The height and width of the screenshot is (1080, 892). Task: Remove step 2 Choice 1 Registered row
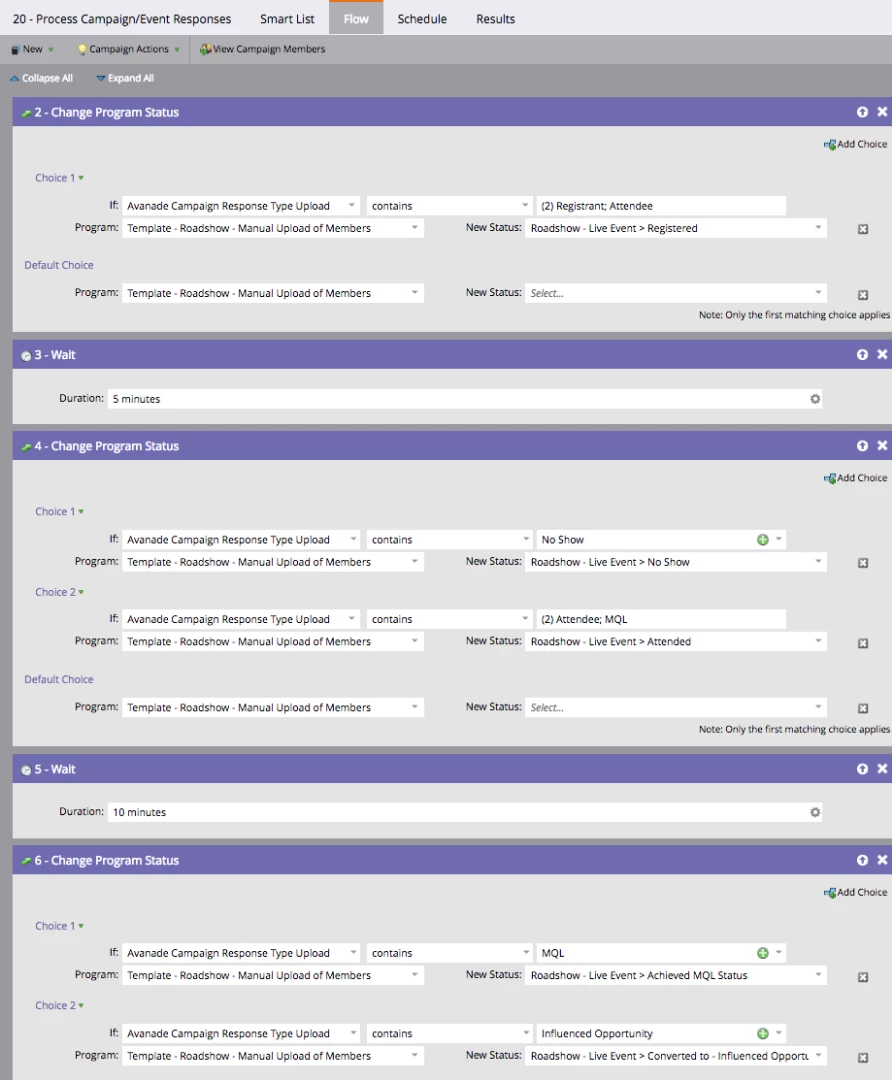point(862,229)
